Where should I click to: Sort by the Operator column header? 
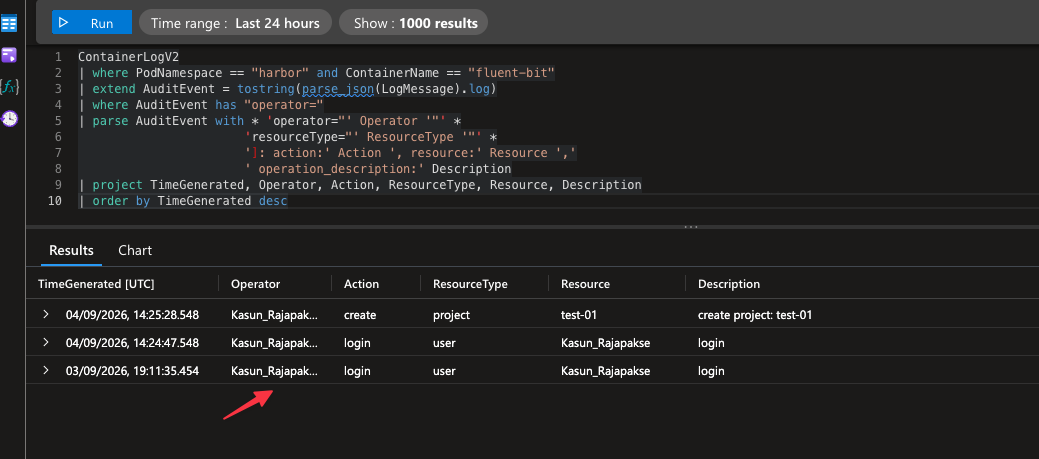[256, 283]
